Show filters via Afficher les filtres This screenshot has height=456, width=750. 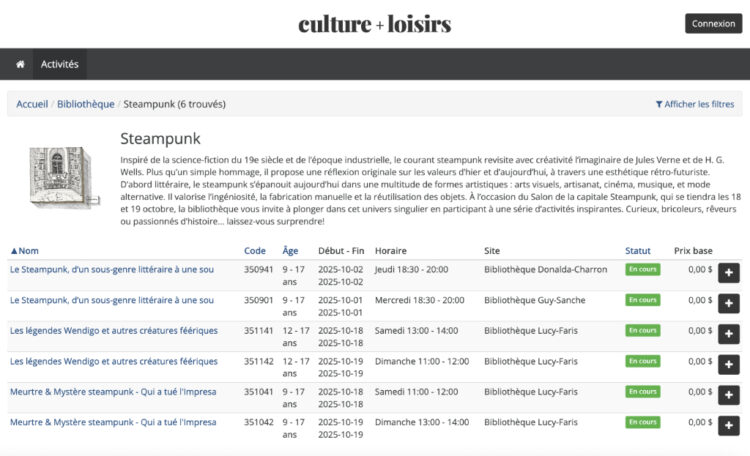click(x=694, y=104)
